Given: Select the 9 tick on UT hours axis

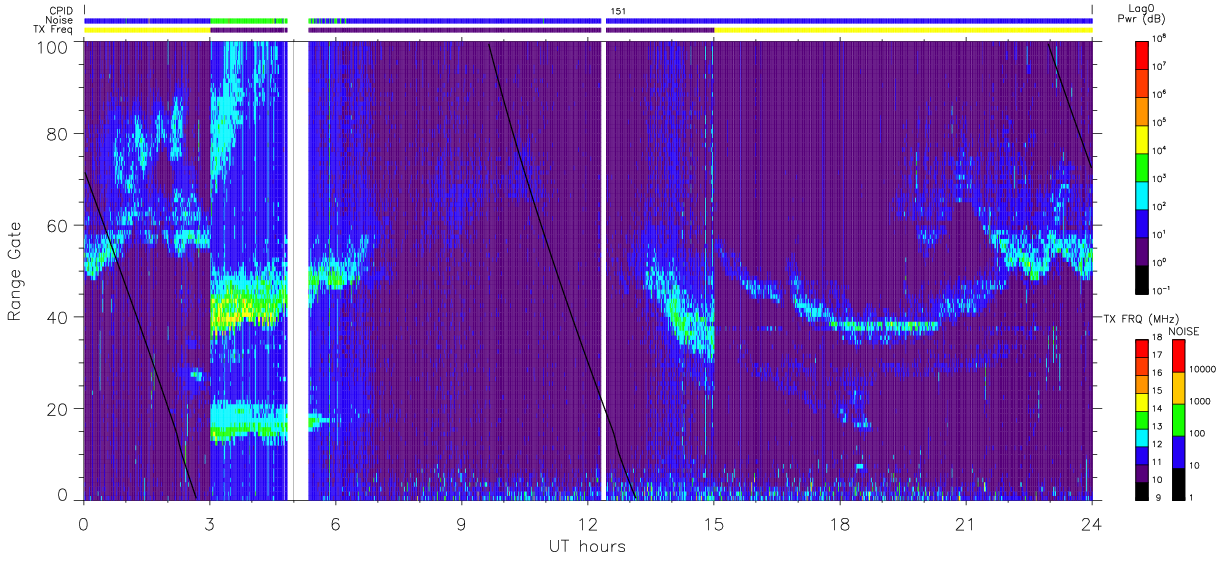Looking at the screenshot, I should pos(462,524).
